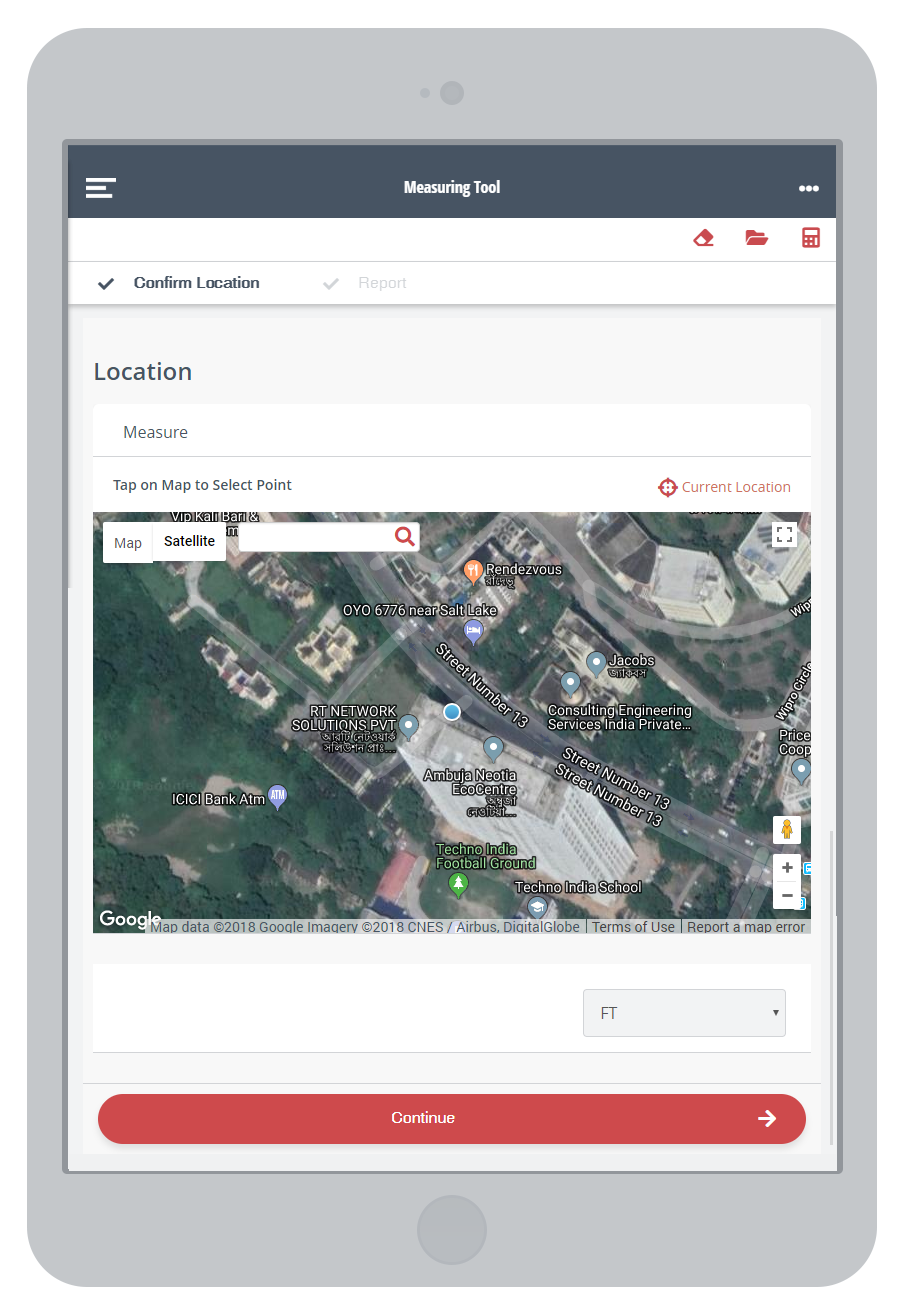The height and width of the screenshot is (1312, 906).
Task: Open the folder icon in toolbar
Action: pos(757,238)
